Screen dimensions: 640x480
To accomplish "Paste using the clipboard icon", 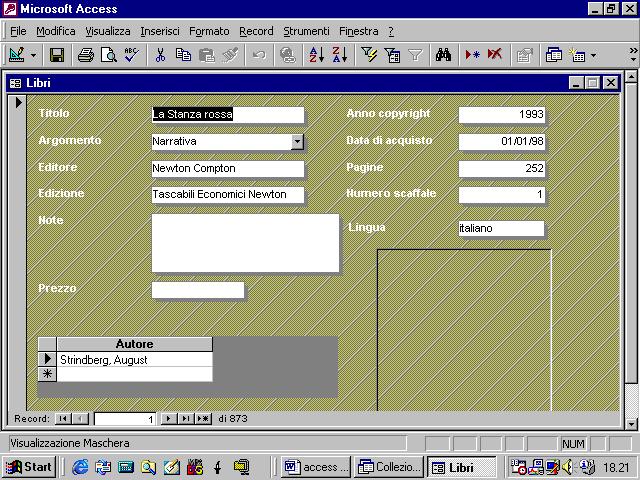I will coord(207,55).
